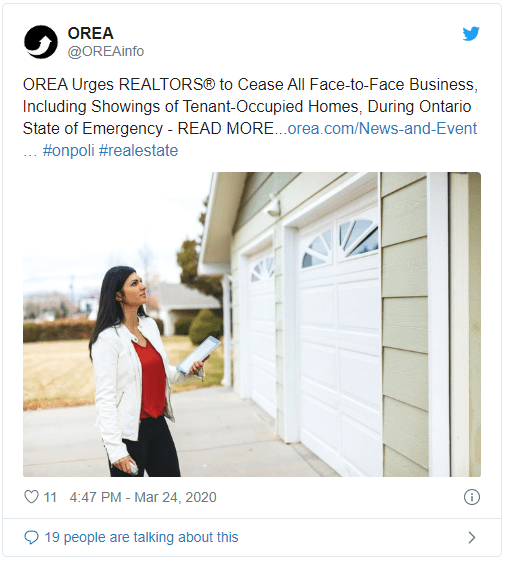This screenshot has height=567, width=511.
Task: Open the tweet info circle icon
Action: 472,497
